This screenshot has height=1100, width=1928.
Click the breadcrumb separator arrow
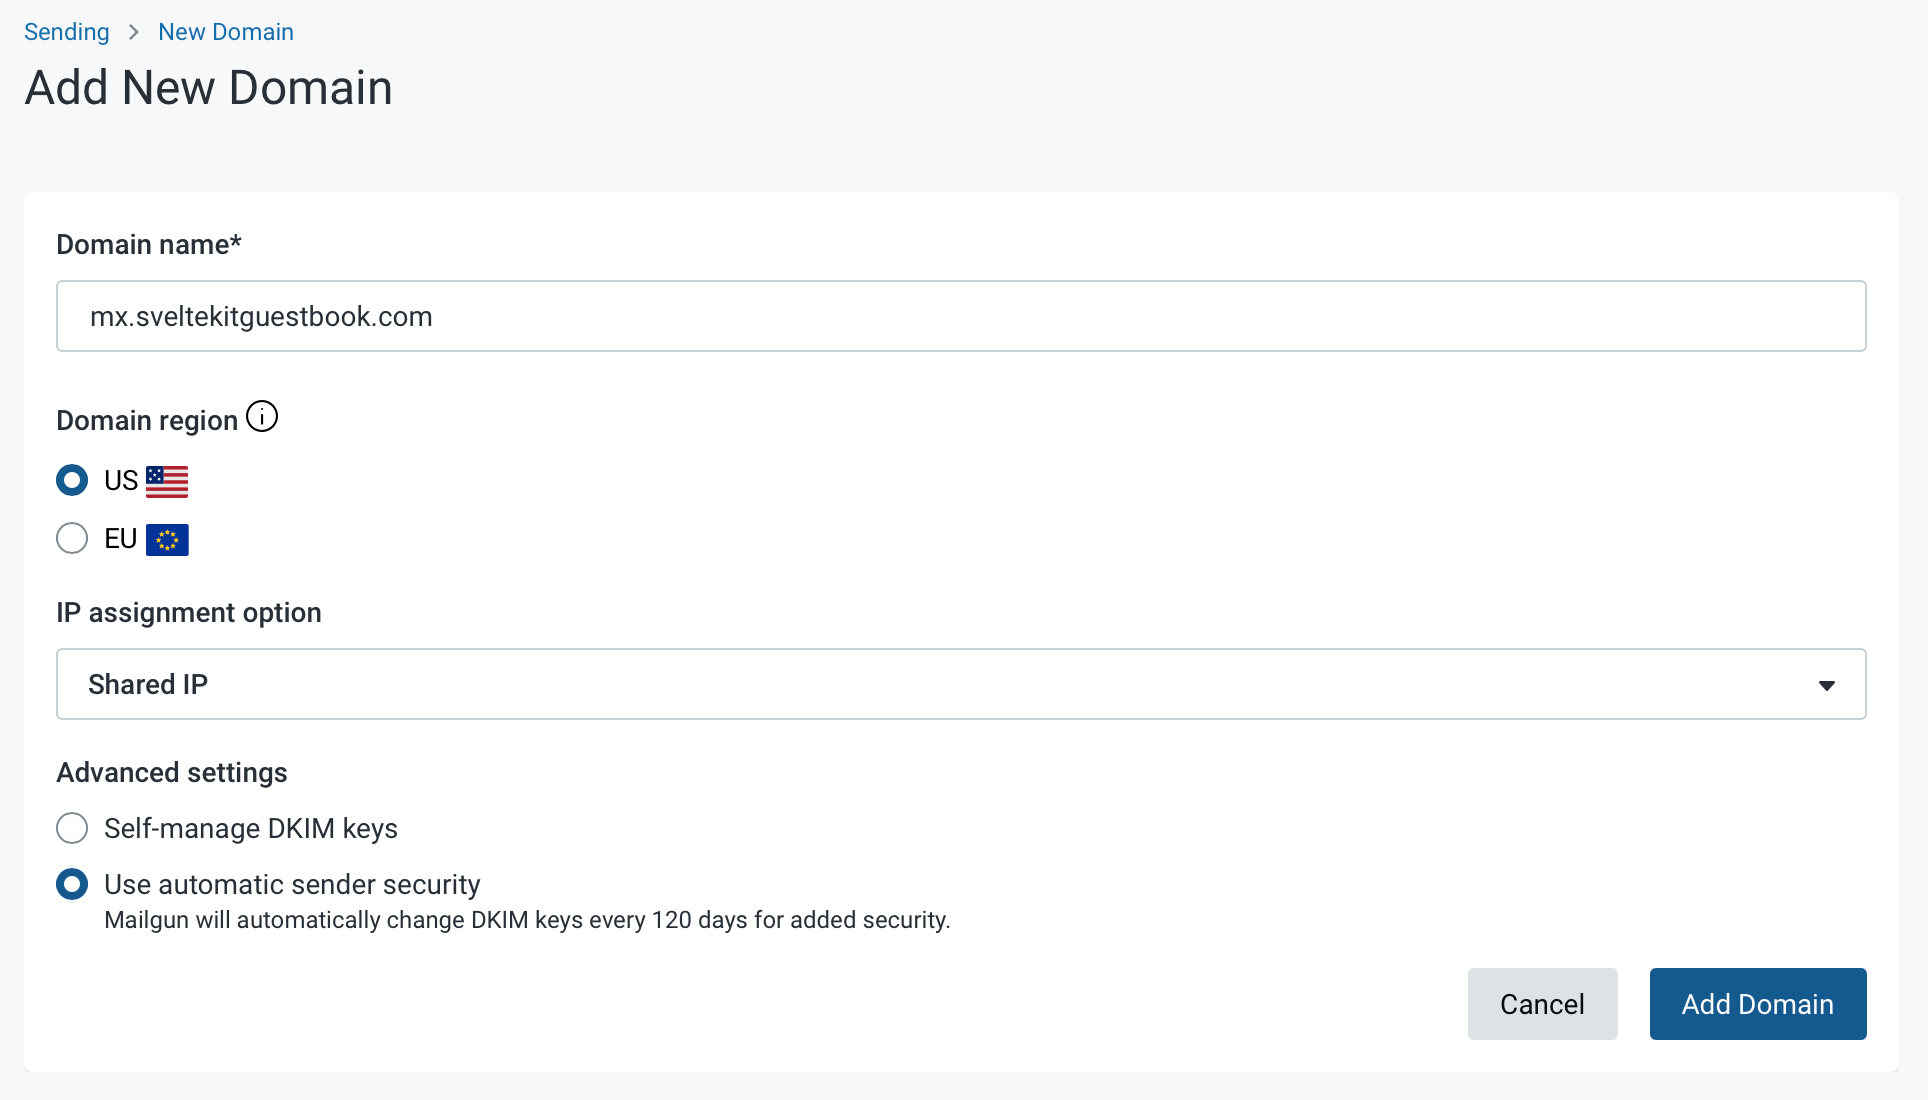point(133,31)
